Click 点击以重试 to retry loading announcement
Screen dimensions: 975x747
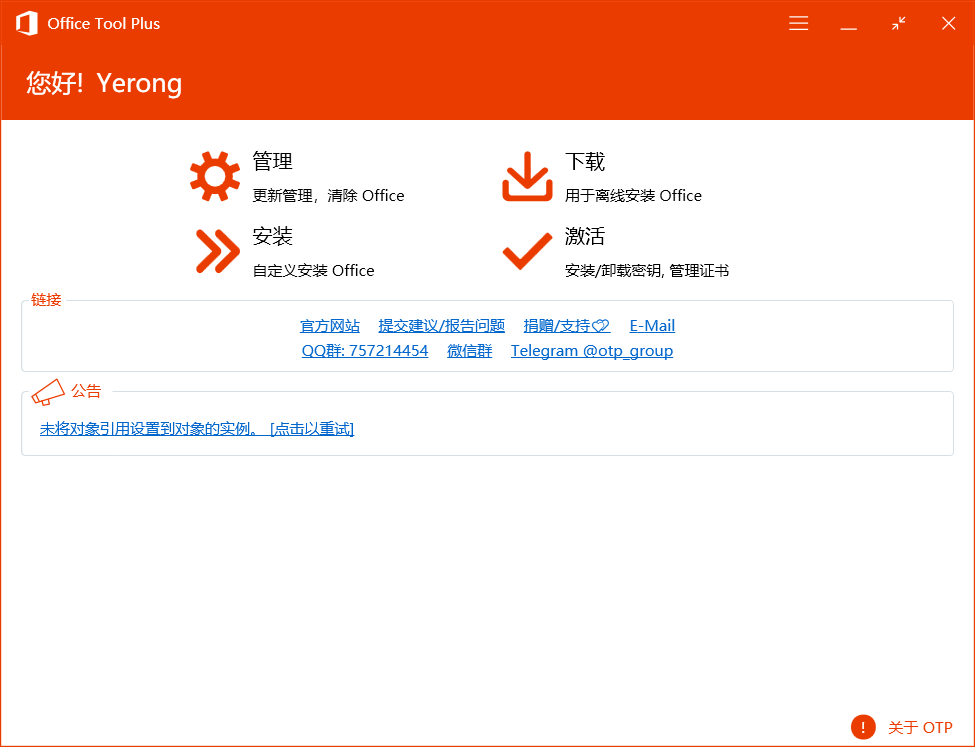[x=312, y=429]
